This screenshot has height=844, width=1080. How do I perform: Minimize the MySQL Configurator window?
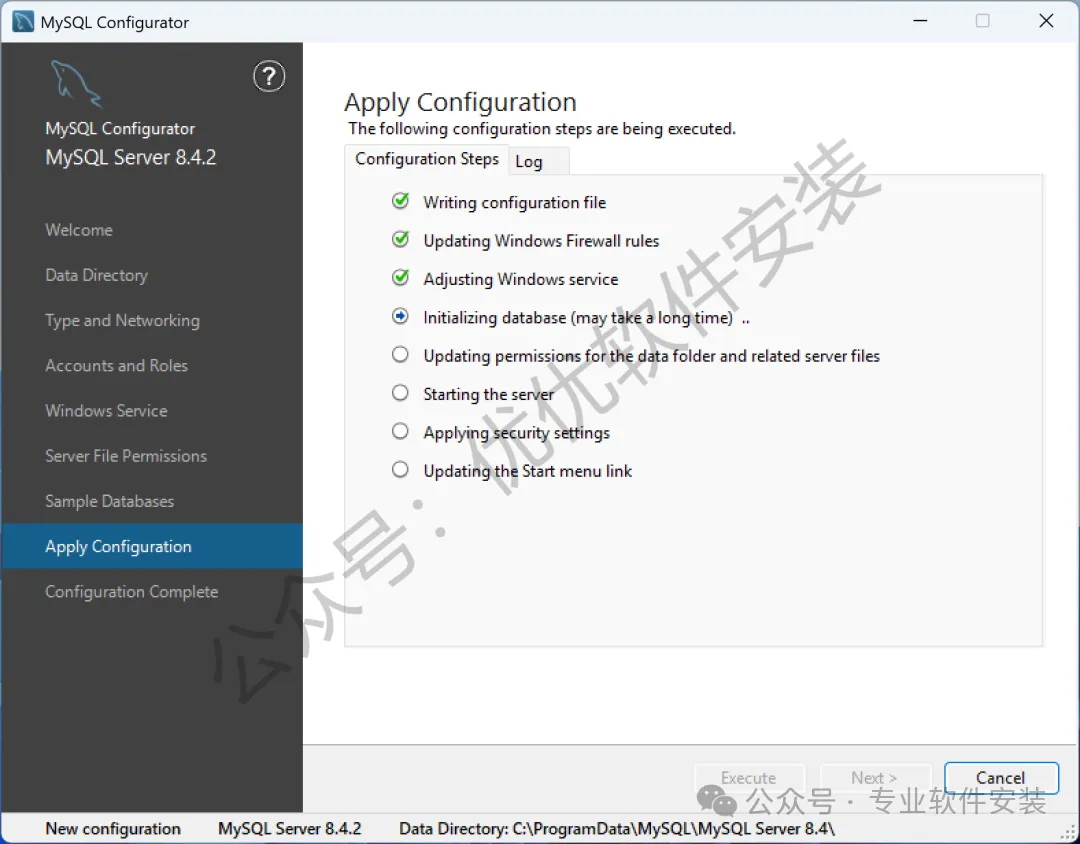pos(920,21)
